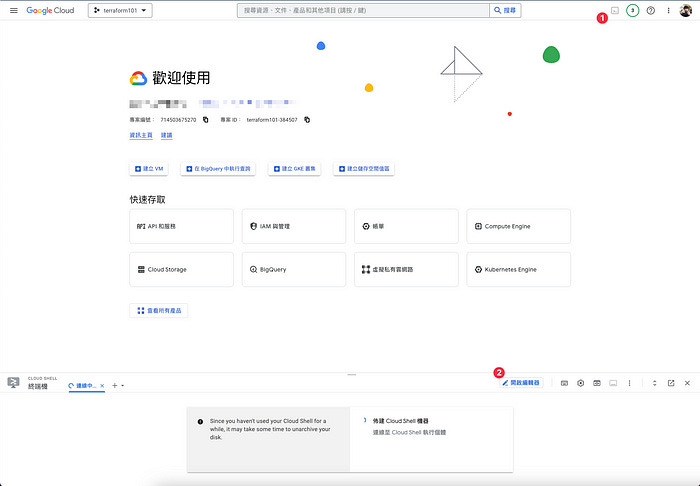The image size is (700, 486).
Task: Click the 快速存取 heading text
Action: [x=148, y=199]
